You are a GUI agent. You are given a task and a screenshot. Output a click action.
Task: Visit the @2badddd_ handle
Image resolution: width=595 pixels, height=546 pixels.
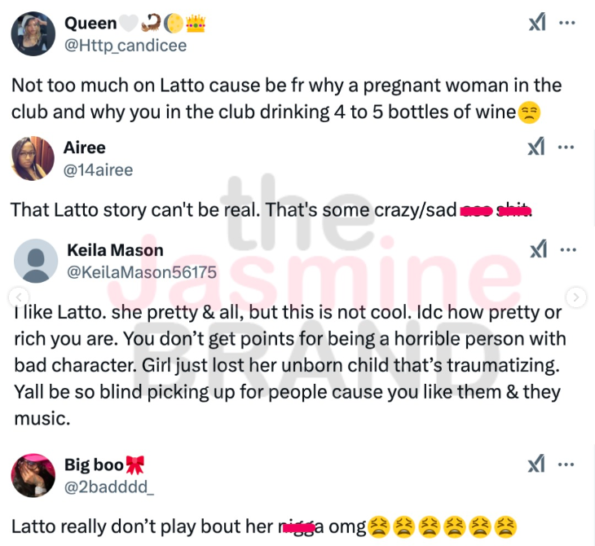coord(109,487)
